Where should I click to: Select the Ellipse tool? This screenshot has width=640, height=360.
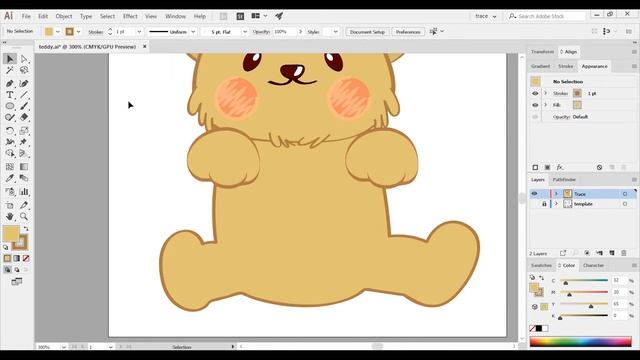pyautogui.click(x=10, y=106)
